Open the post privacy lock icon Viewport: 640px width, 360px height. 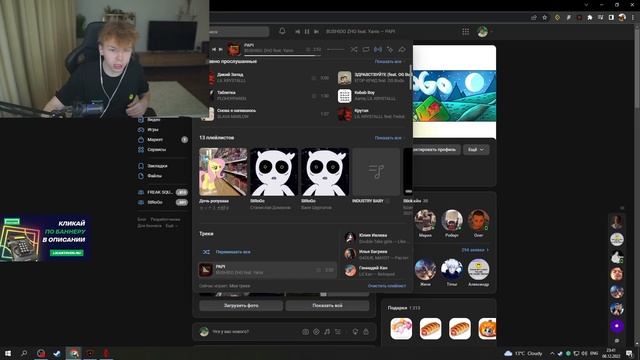click(366, 332)
